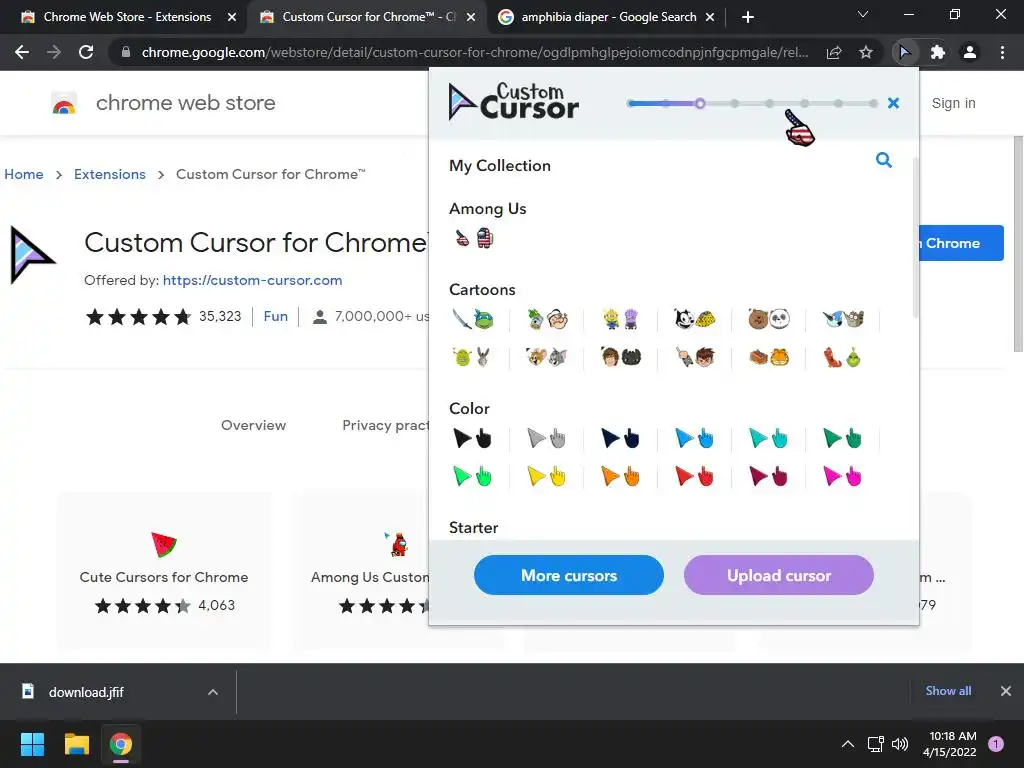The image size is (1024, 768).
Task: Click the More cursors button
Action: pyautogui.click(x=569, y=575)
